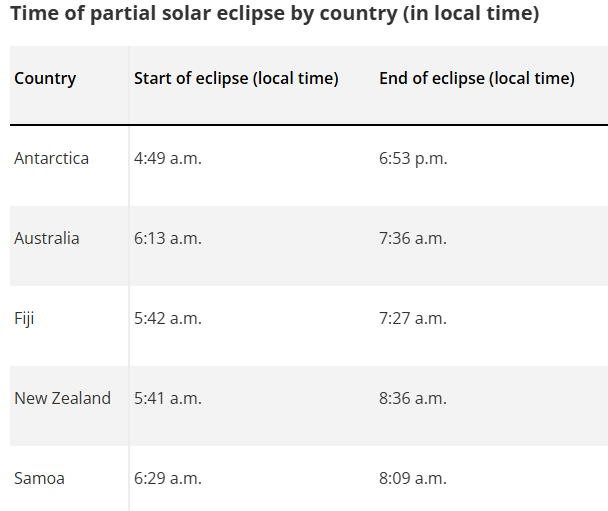Select the New Zealand country cell
This screenshot has width=608, height=511.
pyautogui.click(x=62, y=398)
